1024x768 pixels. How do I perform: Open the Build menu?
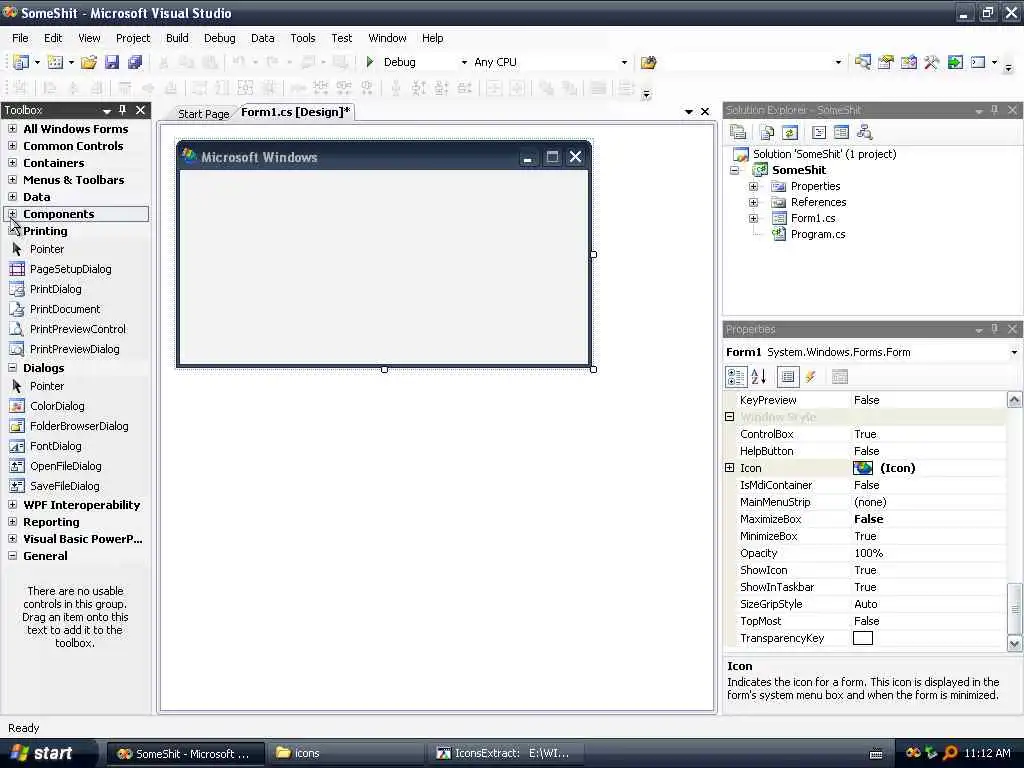point(177,38)
